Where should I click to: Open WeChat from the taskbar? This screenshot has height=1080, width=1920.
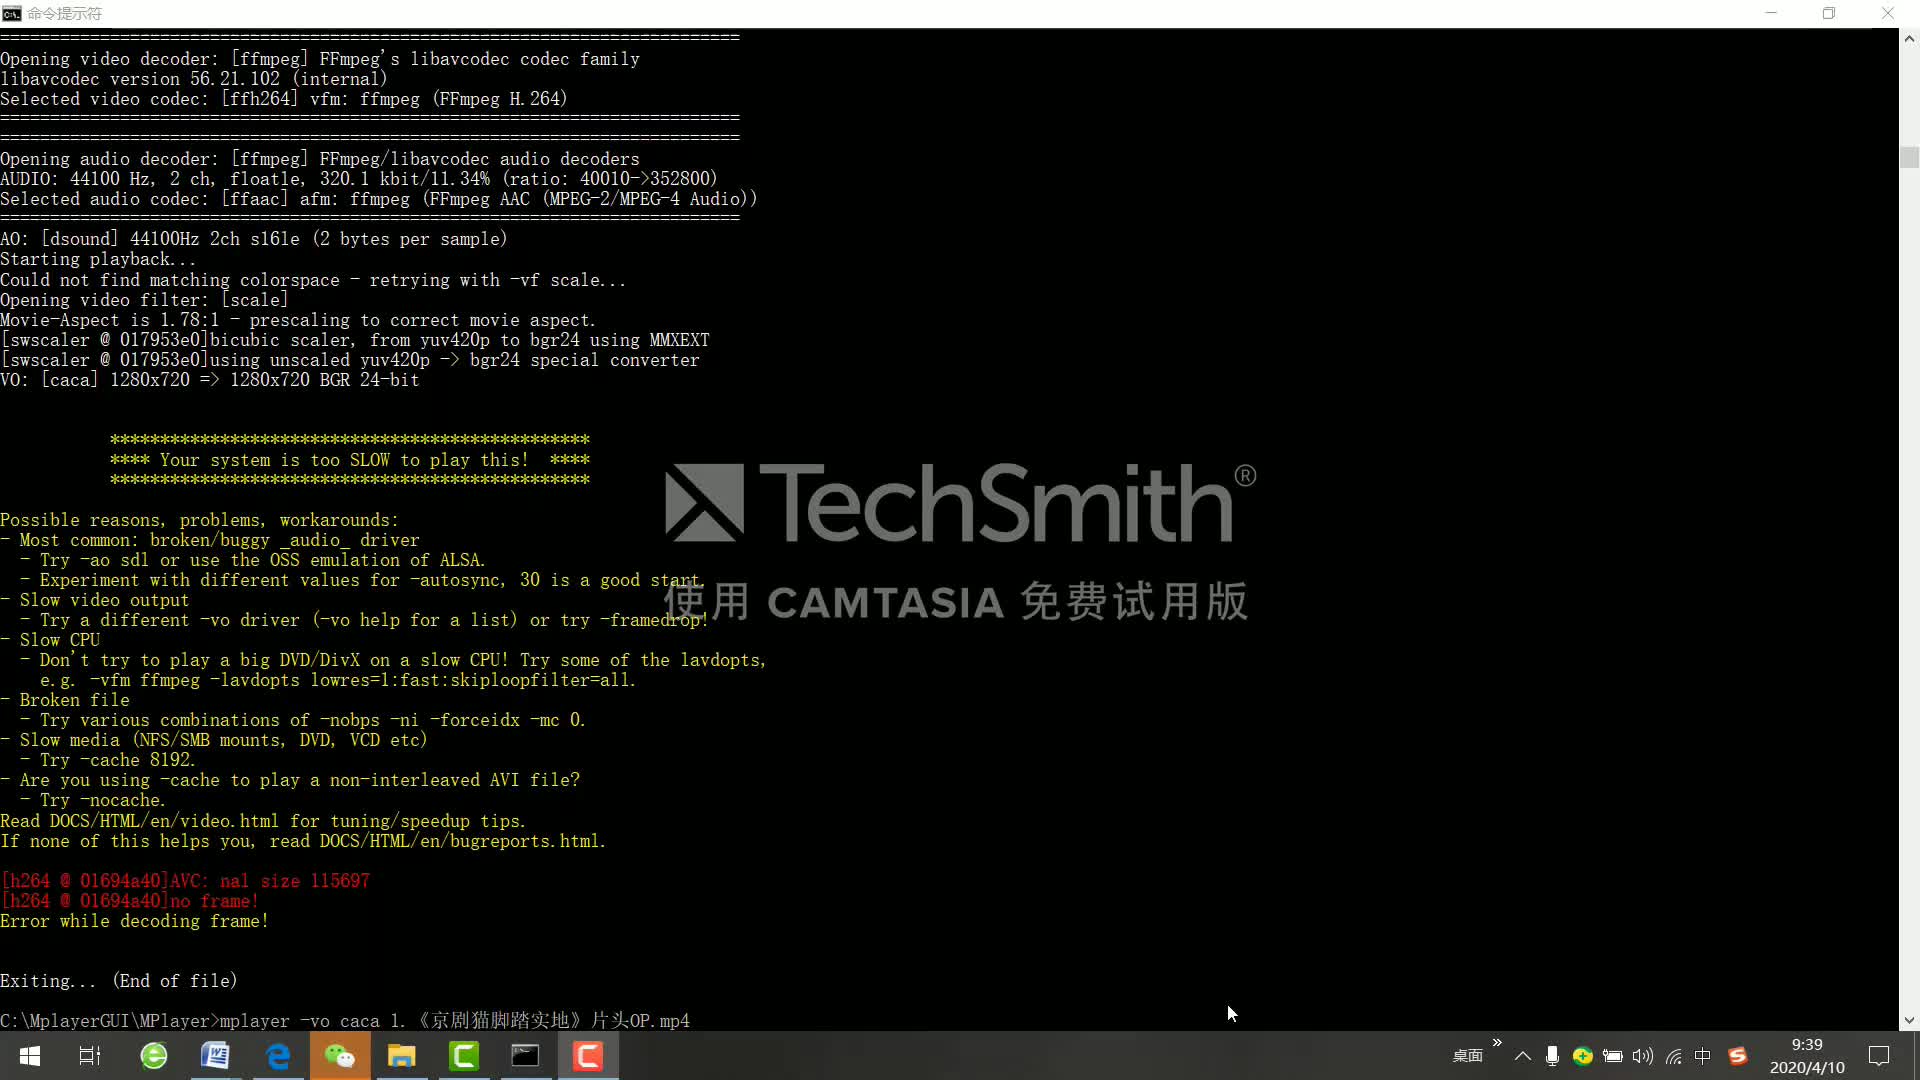pos(340,1056)
